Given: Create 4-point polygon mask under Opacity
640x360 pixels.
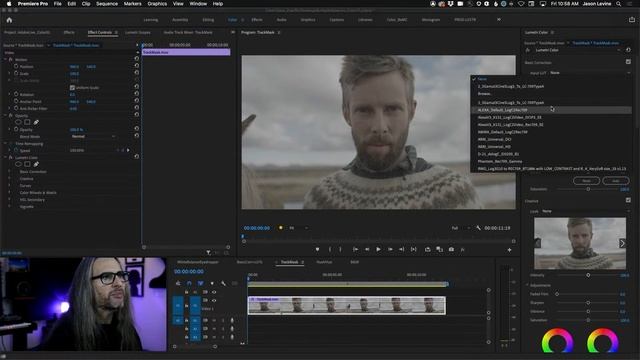Looking at the screenshot, I should (27, 122).
